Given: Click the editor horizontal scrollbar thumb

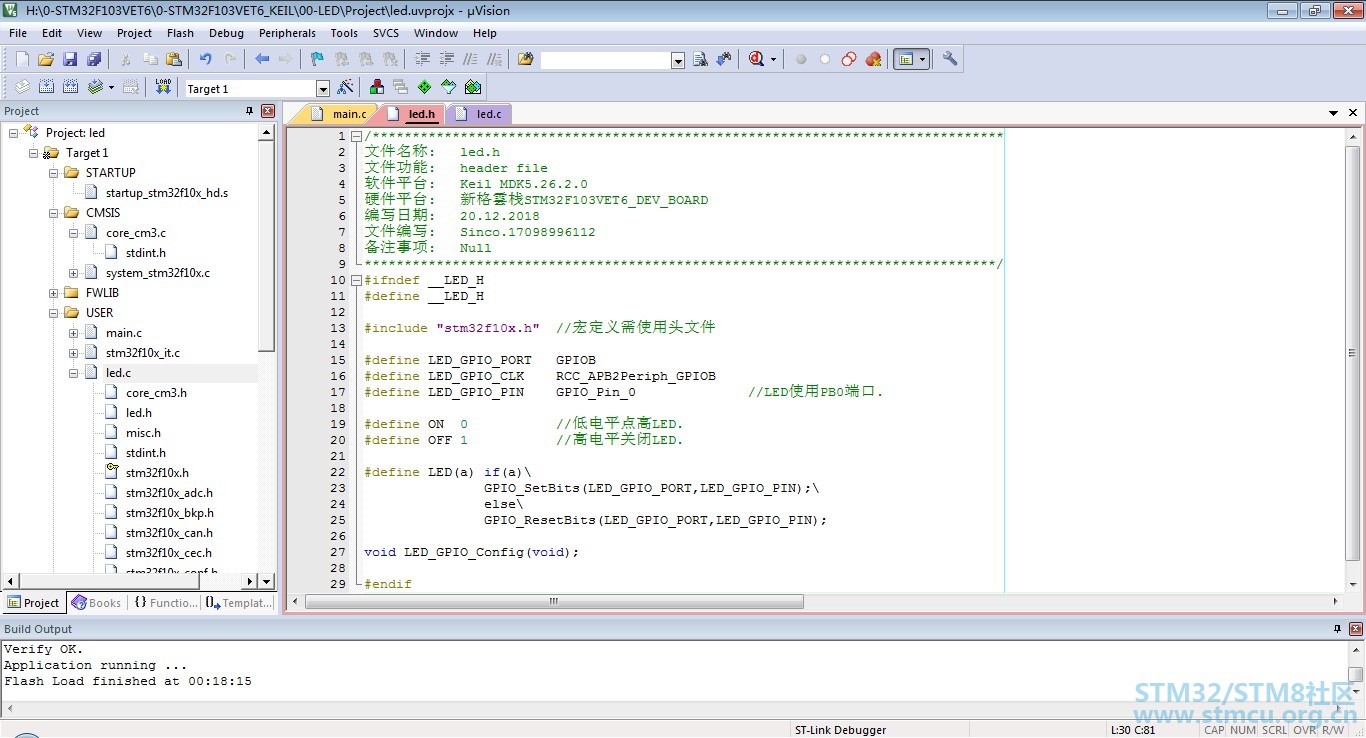Looking at the screenshot, I should [553, 602].
